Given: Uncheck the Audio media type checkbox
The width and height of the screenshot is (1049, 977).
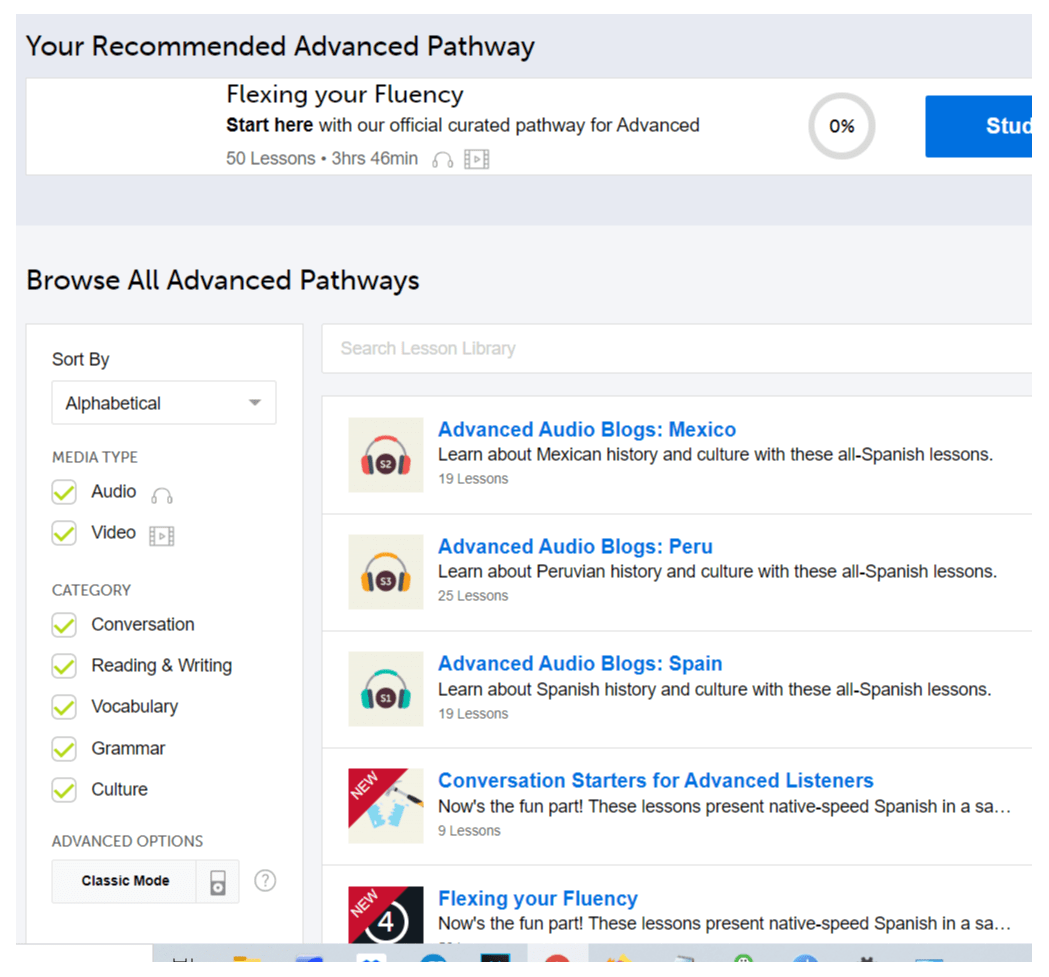Looking at the screenshot, I should tap(64, 493).
